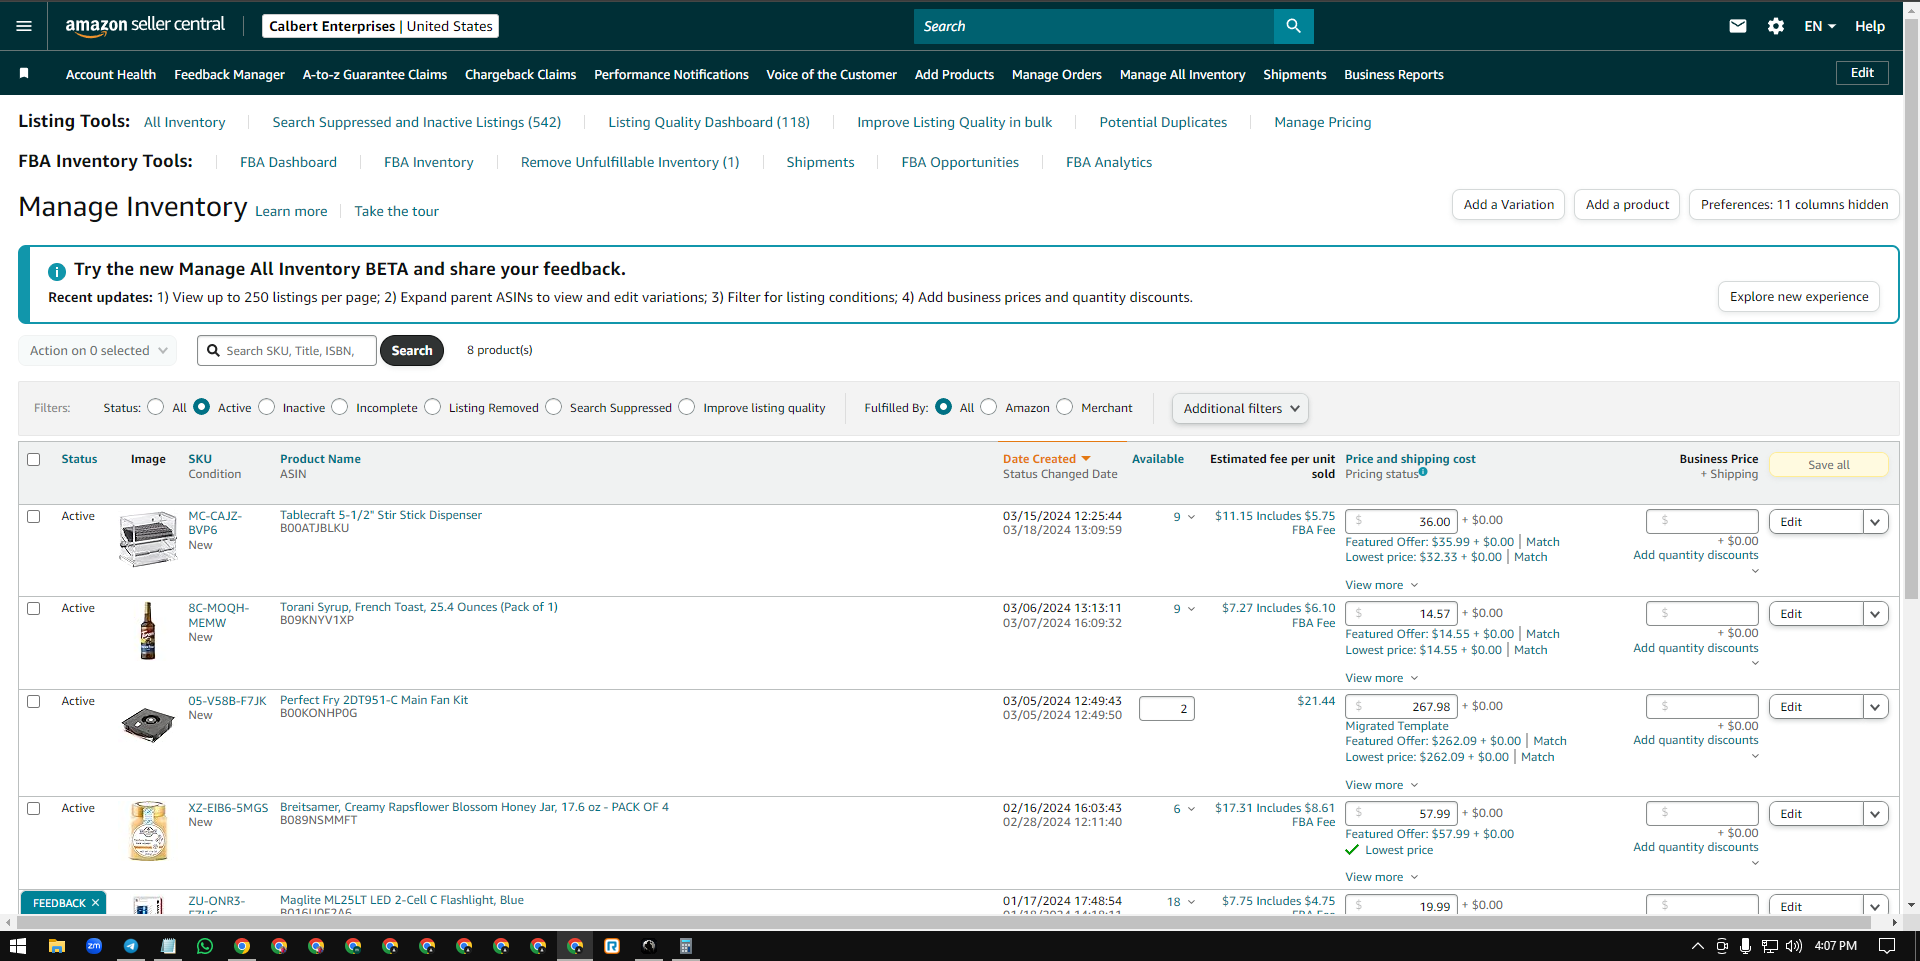This screenshot has width=1920, height=961.
Task: Close the FEEDBACK tab with its X
Action: click(95, 903)
